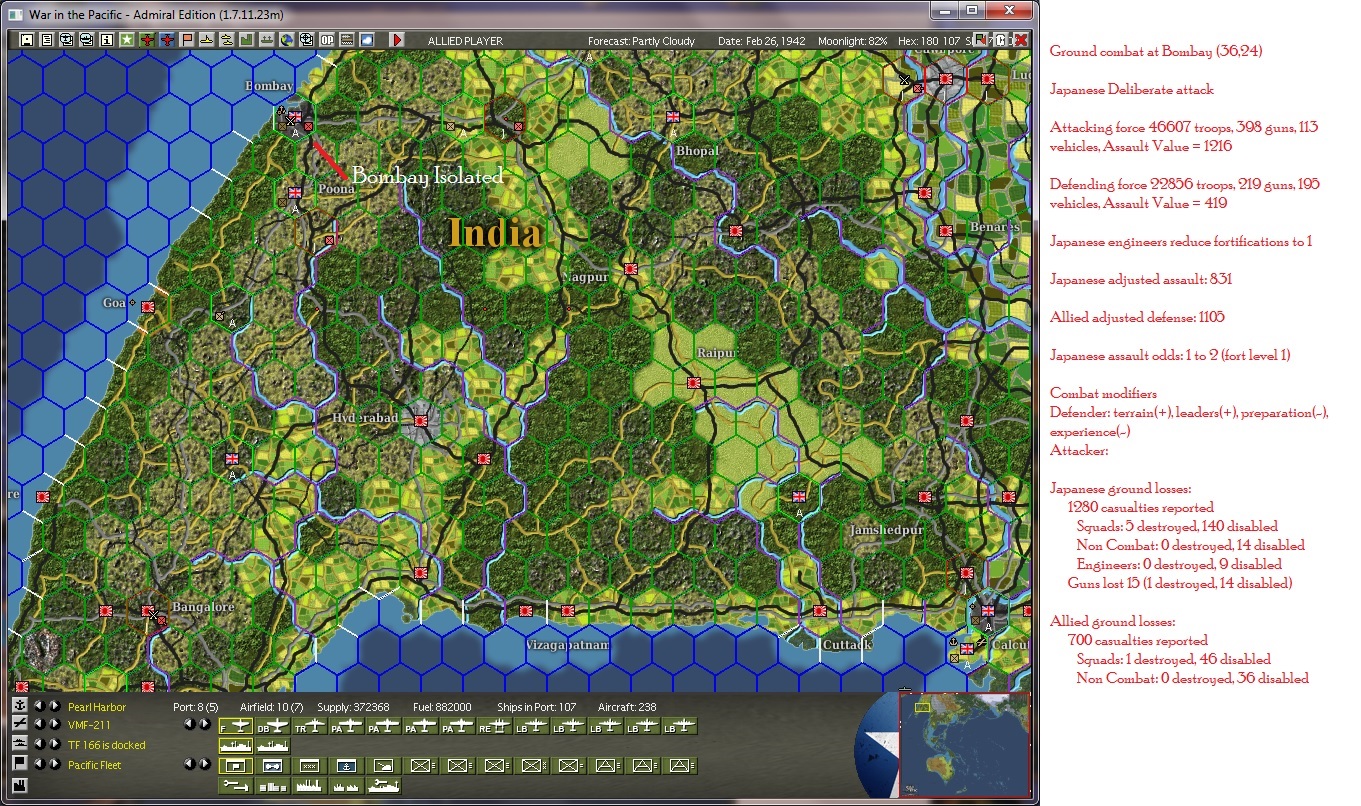Open the text report list icon

point(47,40)
